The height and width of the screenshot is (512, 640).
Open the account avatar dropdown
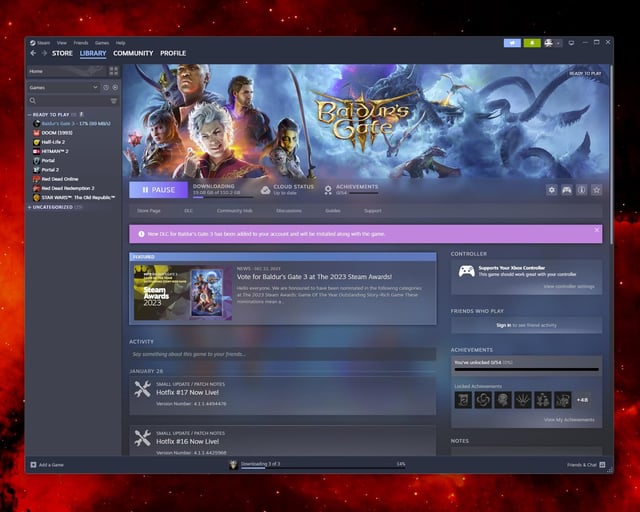click(x=553, y=43)
